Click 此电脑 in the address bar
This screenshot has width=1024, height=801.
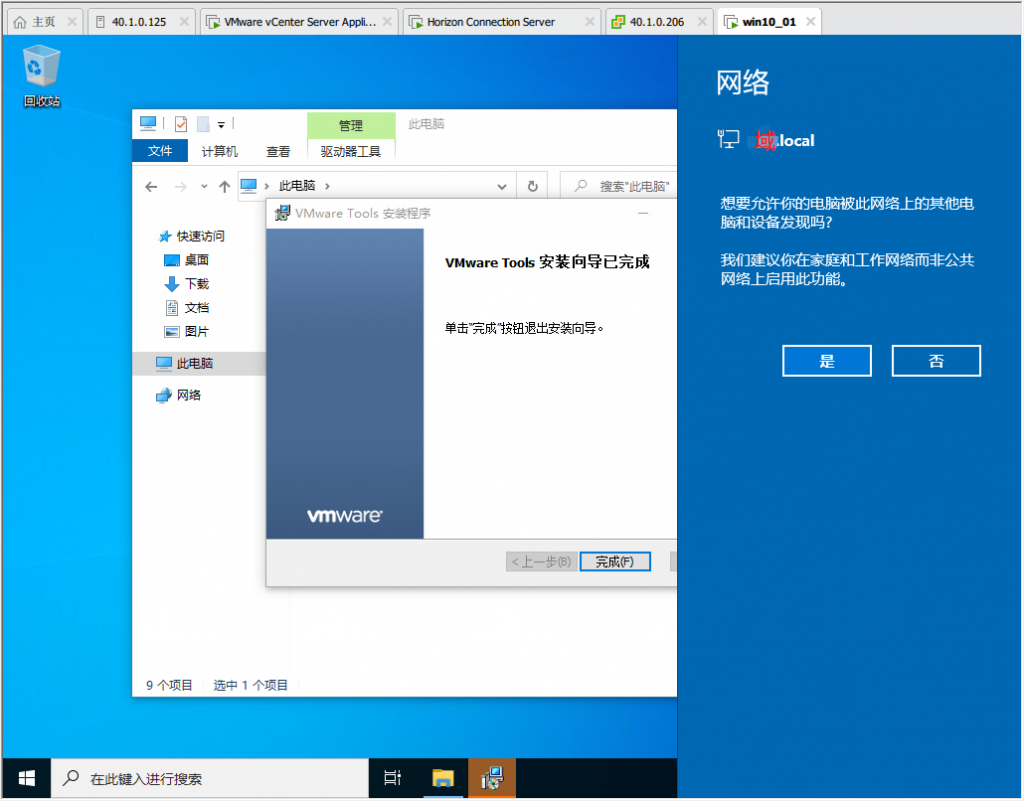click(x=297, y=186)
